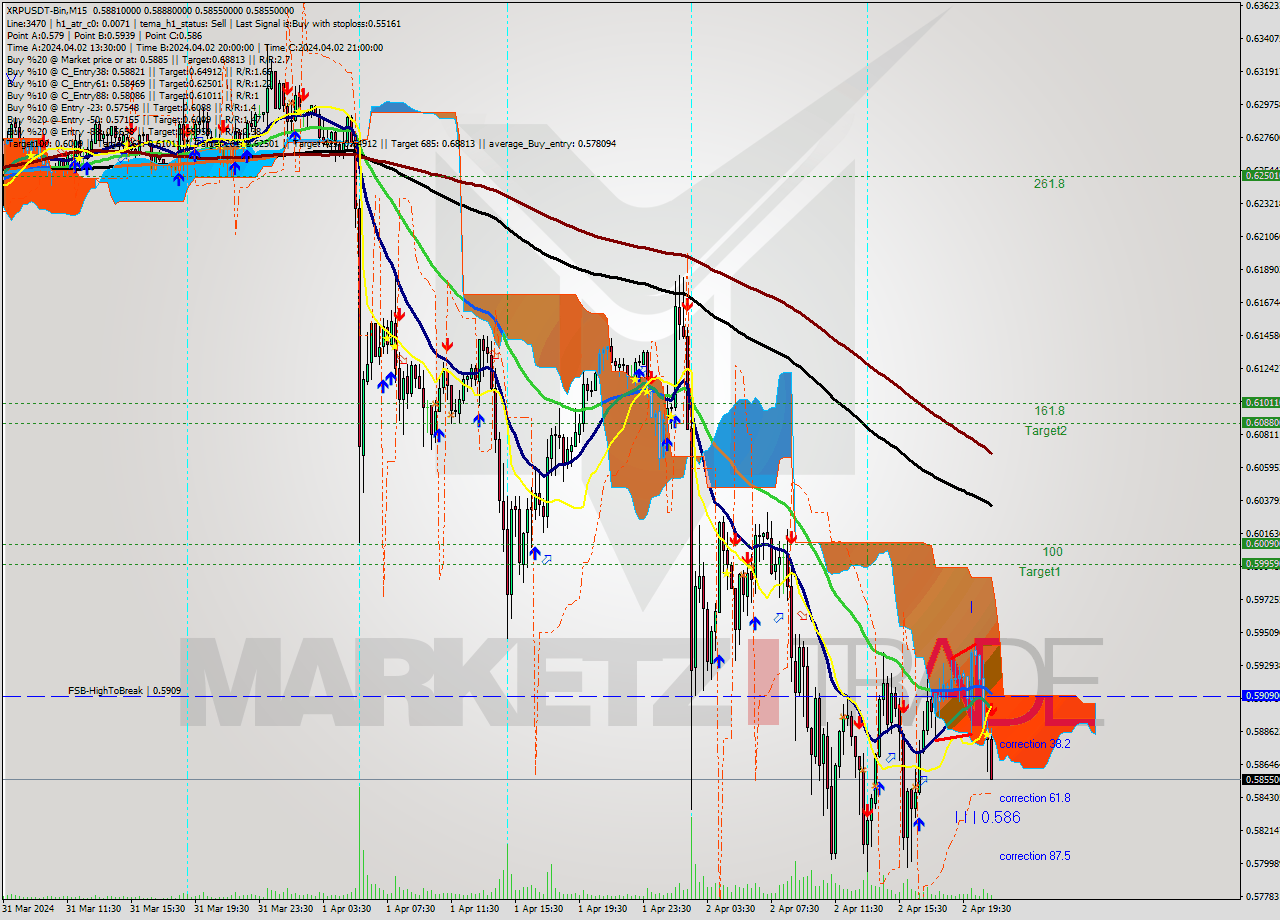The height and width of the screenshot is (920, 1280).
Task: Click the 261.8 Fibonacci level label
Action: coord(1049,184)
